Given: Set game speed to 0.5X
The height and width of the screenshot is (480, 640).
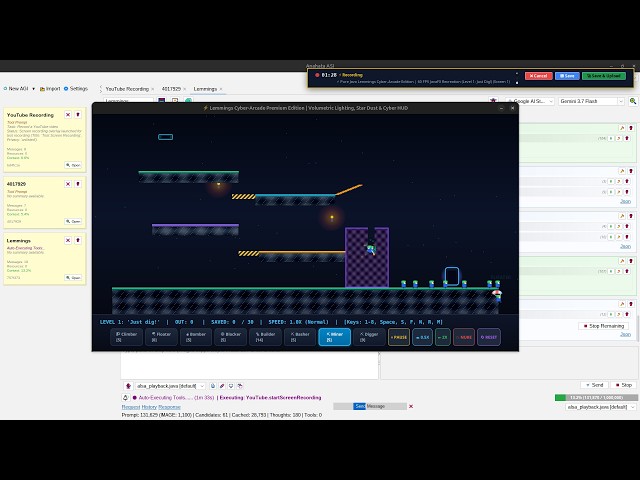Looking at the screenshot, I should pos(422,337).
